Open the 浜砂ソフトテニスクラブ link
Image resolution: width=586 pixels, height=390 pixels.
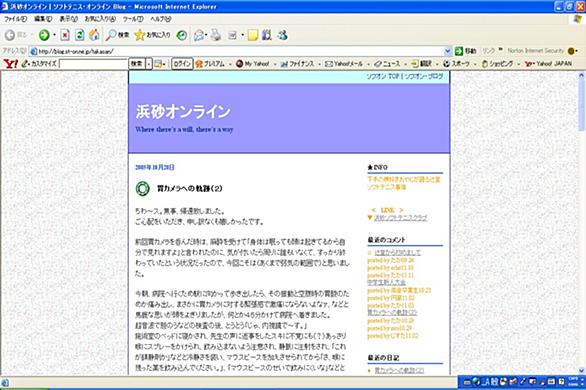tap(401, 218)
